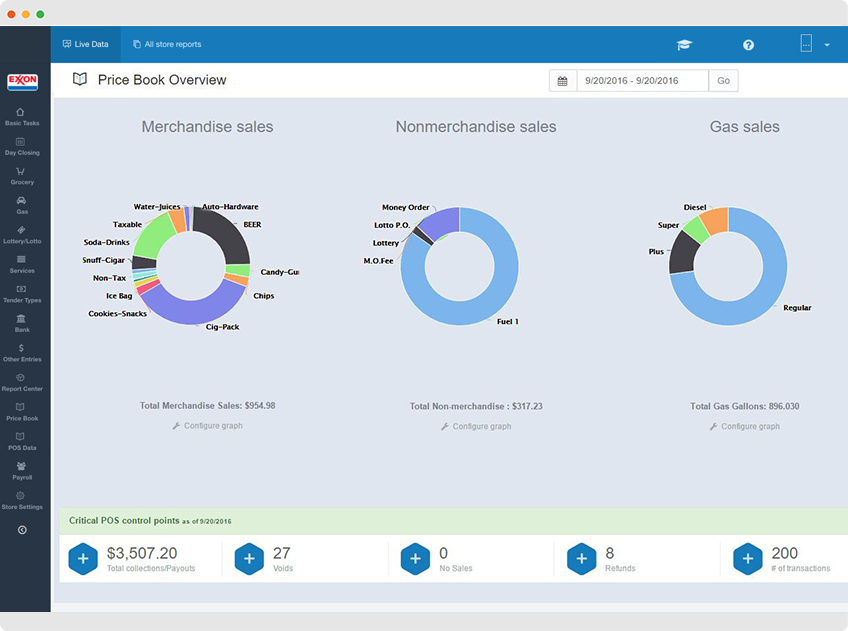Open the Report Center
This screenshot has height=631, width=848.
click(x=22, y=382)
